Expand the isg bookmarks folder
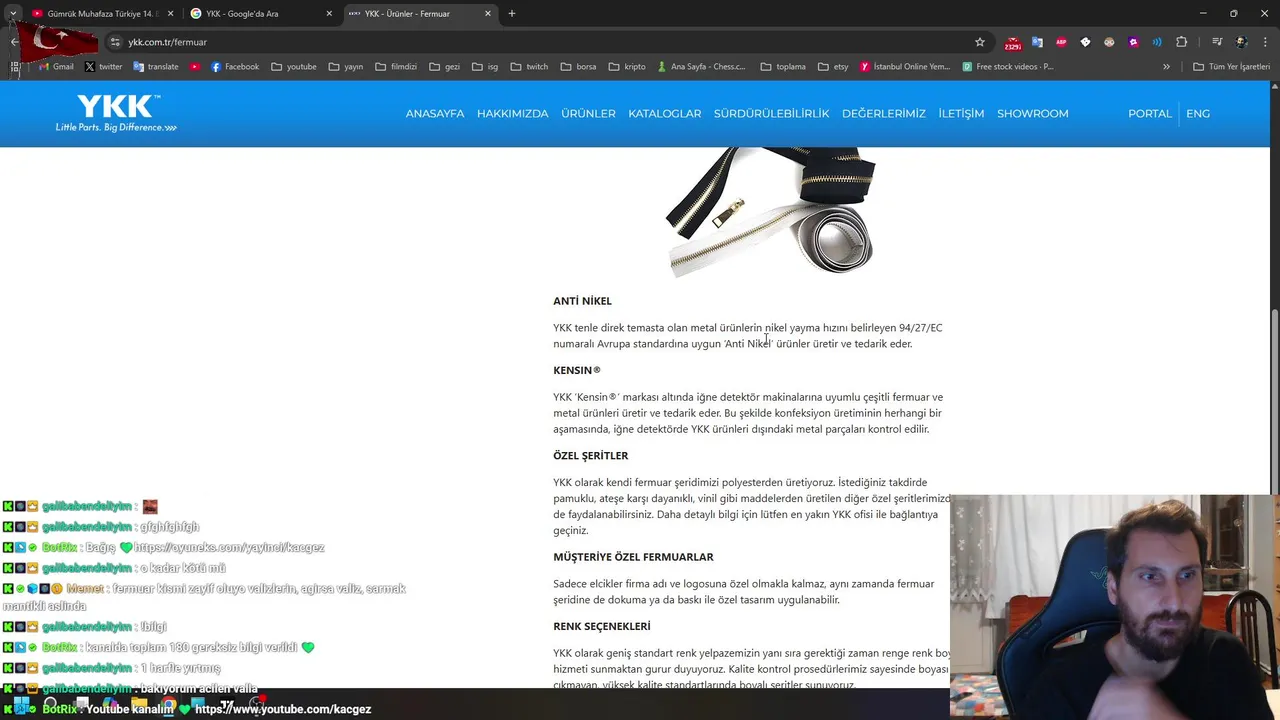The width and height of the screenshot is (1280, 720). click(x=485, y=67)
